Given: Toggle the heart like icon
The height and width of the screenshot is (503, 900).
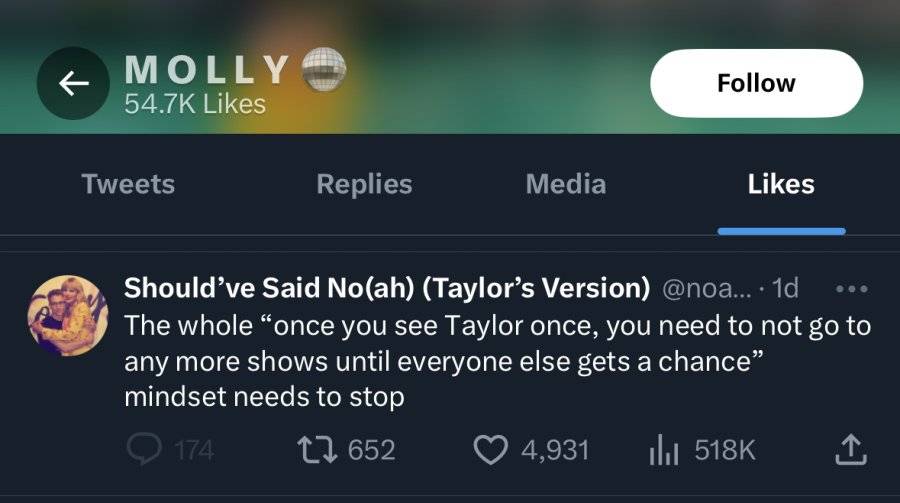Looking at the screenshot, I should click(491, 450).
